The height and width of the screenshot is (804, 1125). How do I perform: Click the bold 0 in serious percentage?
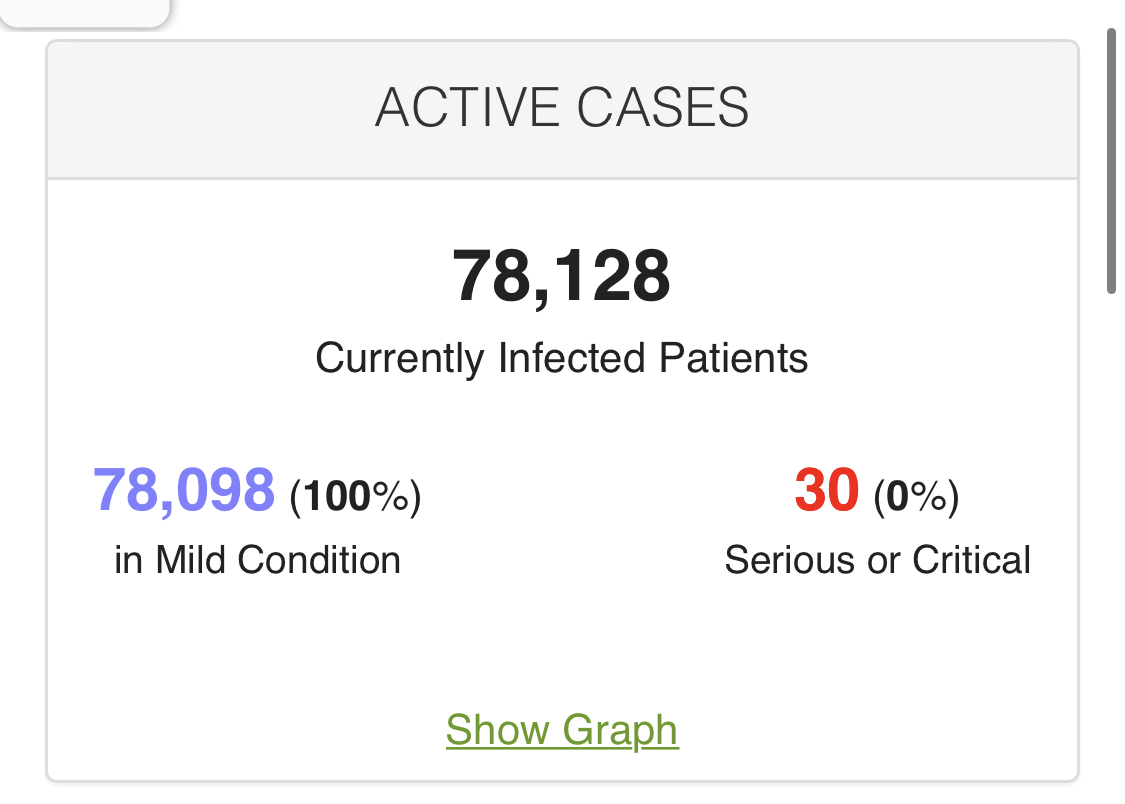point(898,496)
